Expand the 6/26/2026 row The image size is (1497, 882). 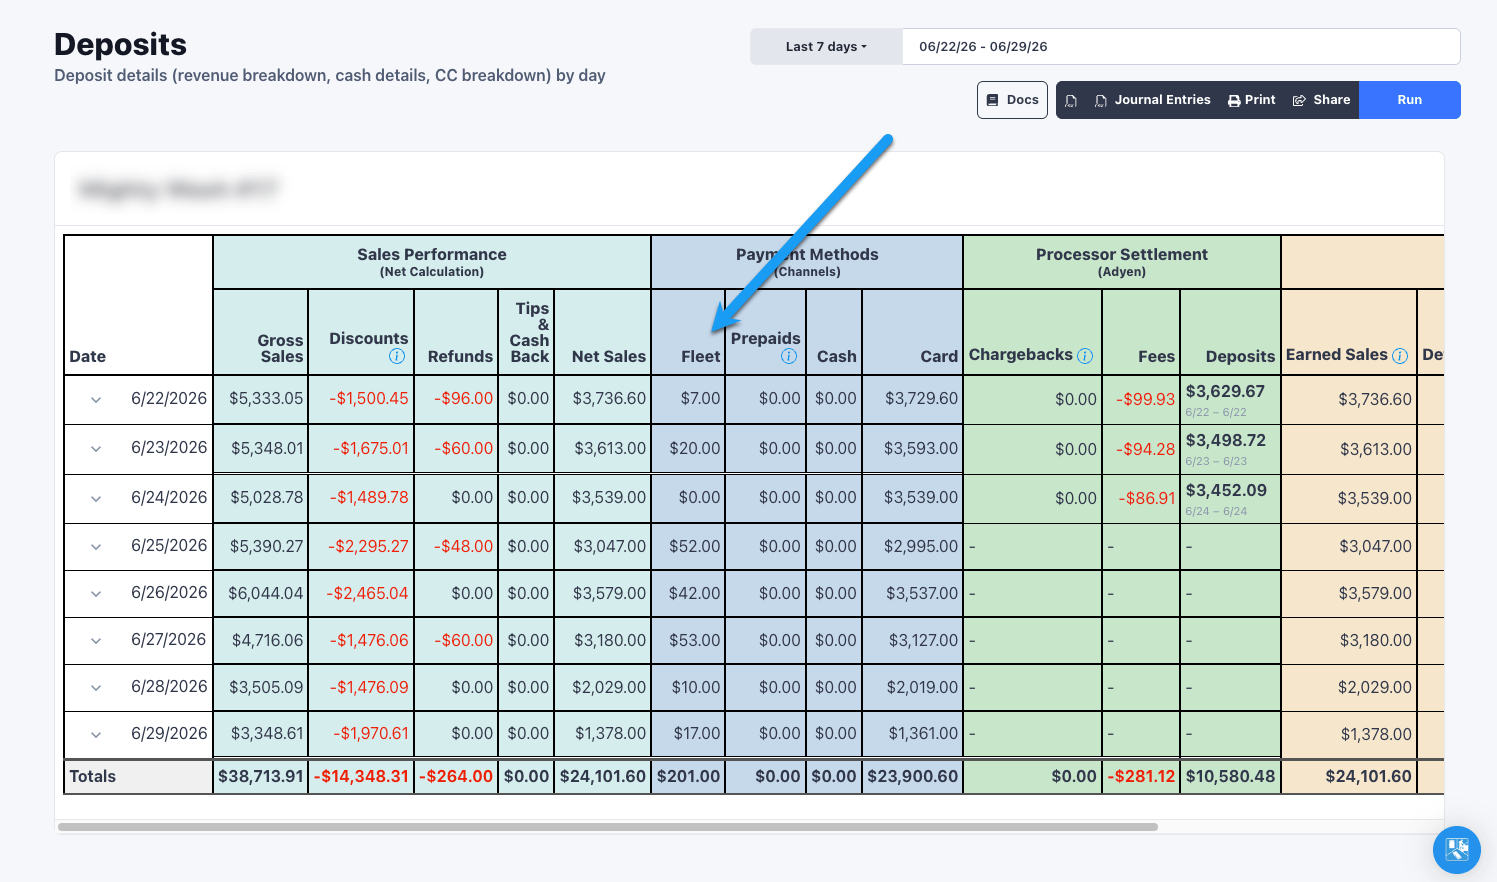tap(96, 594)
